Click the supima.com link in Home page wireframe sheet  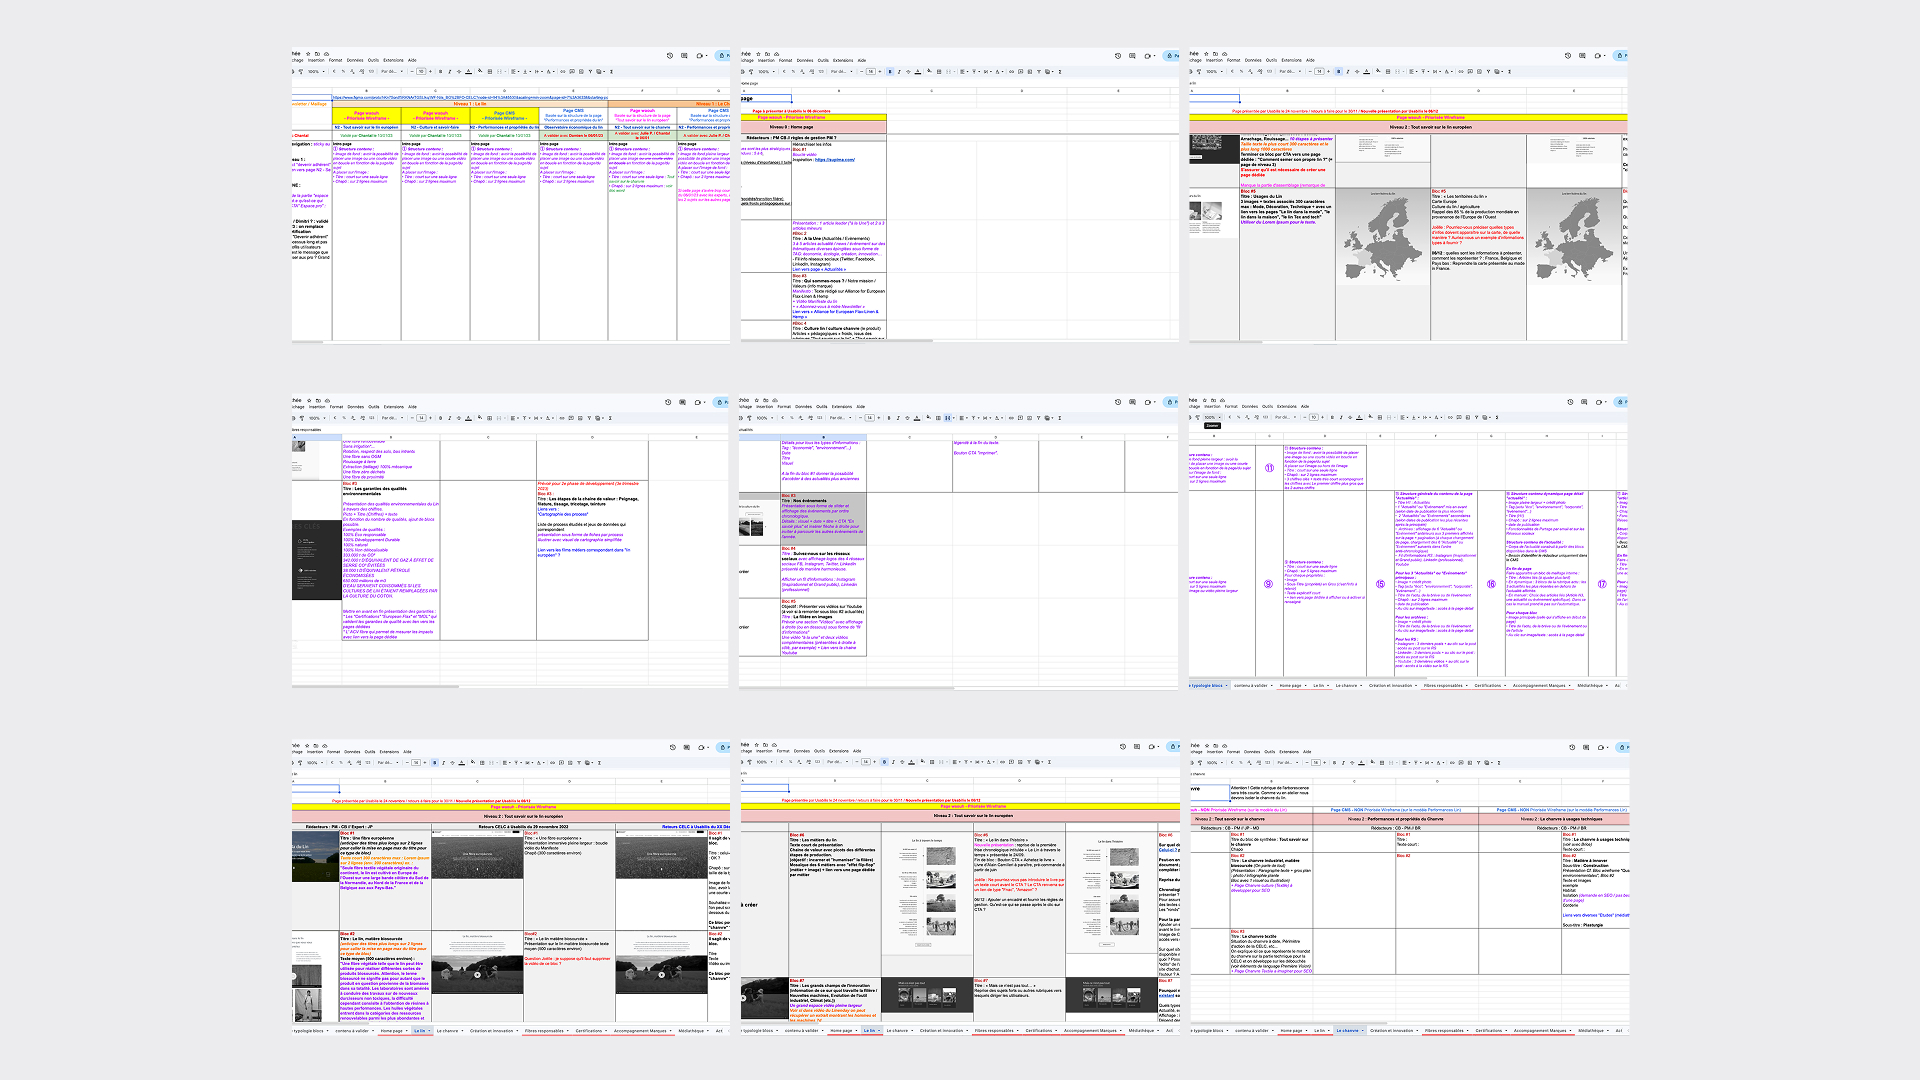click(834, 159)
